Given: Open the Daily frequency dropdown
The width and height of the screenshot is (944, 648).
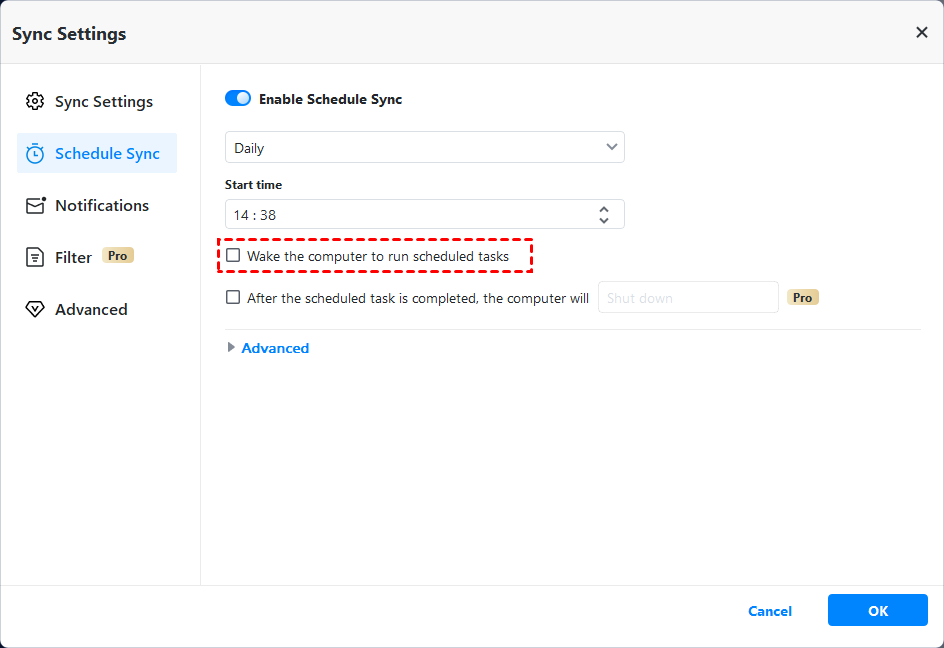Looking at the screenshot, I should coord(424,148).
